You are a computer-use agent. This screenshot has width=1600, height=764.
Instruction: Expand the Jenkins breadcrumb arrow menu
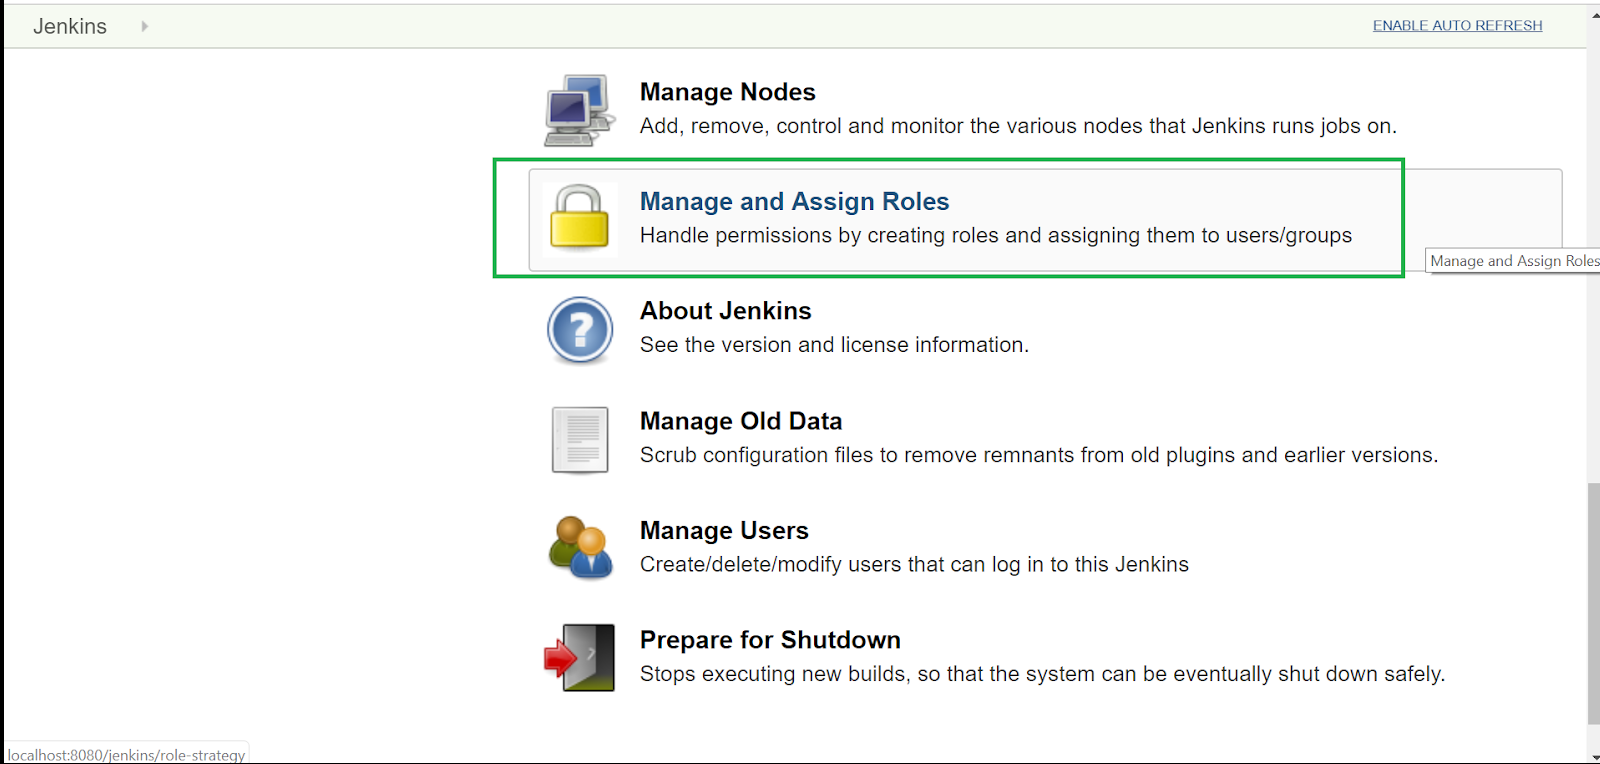(x=145, y=26)
